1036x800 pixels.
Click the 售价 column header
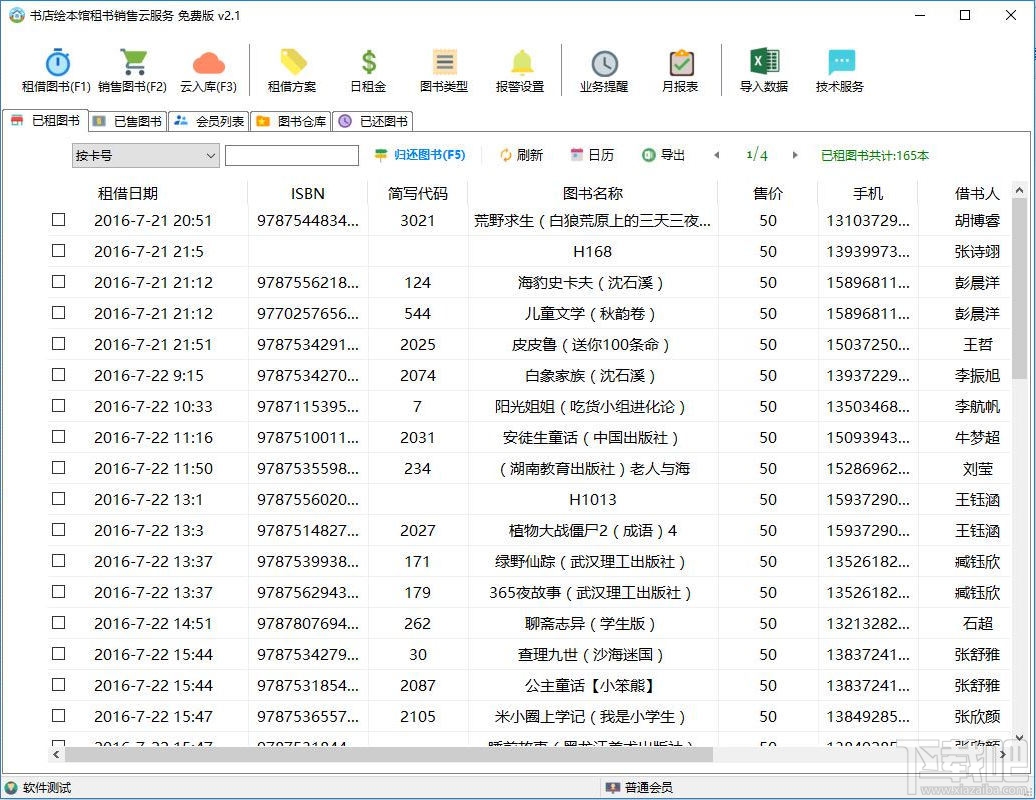(768, 194)
